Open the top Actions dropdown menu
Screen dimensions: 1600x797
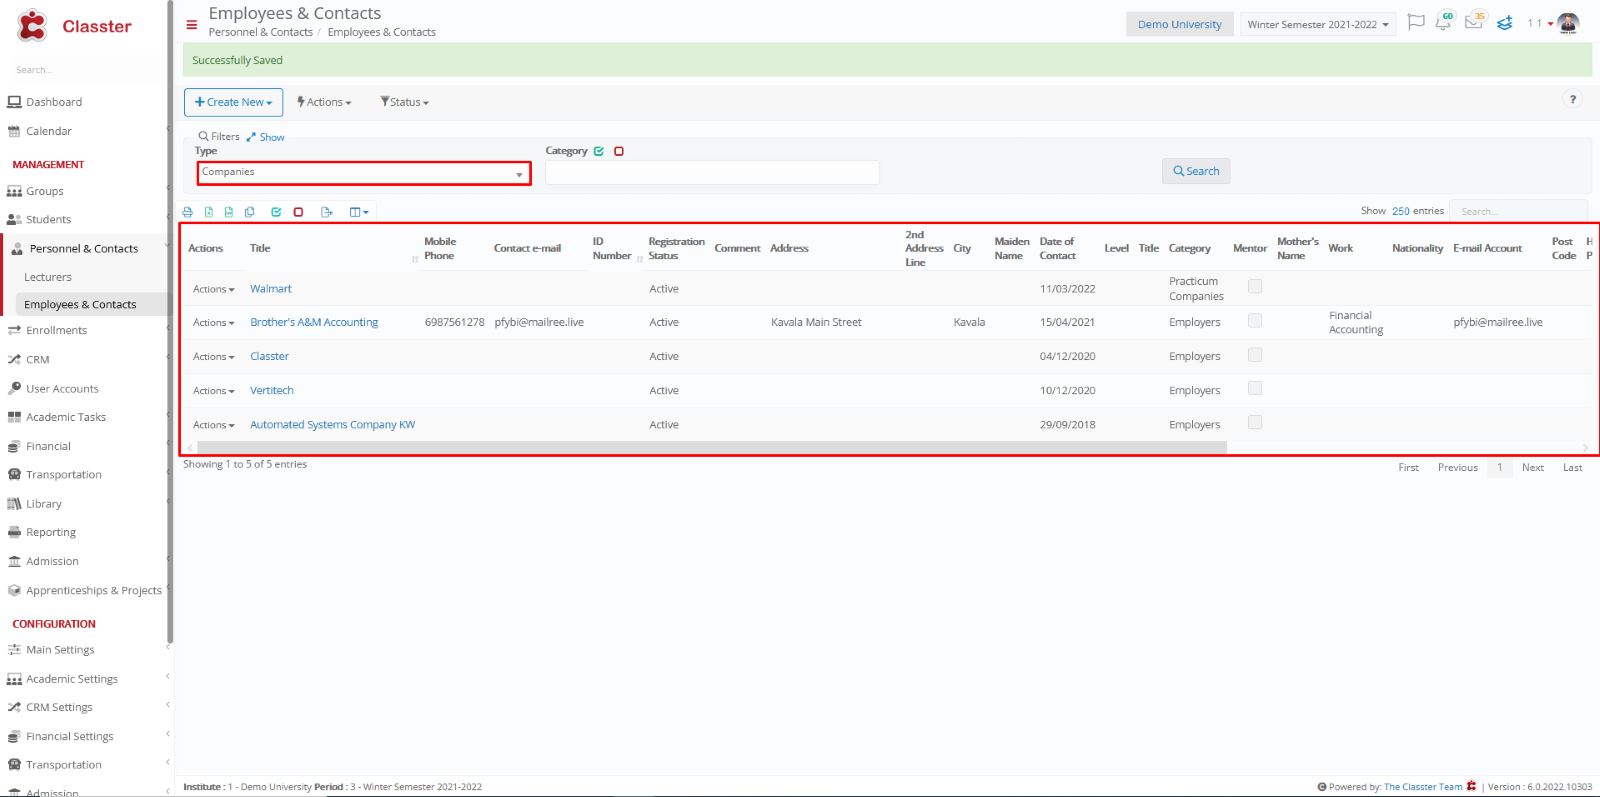point(324,102)
